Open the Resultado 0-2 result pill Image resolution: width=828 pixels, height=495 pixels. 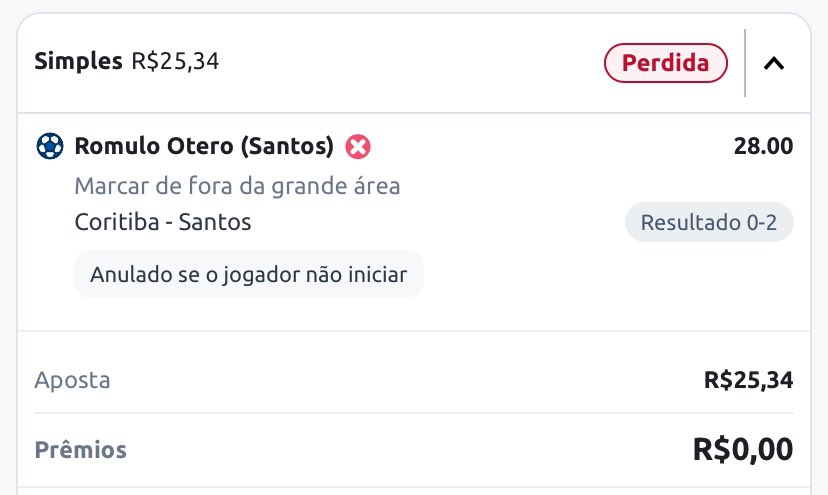point(709,222)
